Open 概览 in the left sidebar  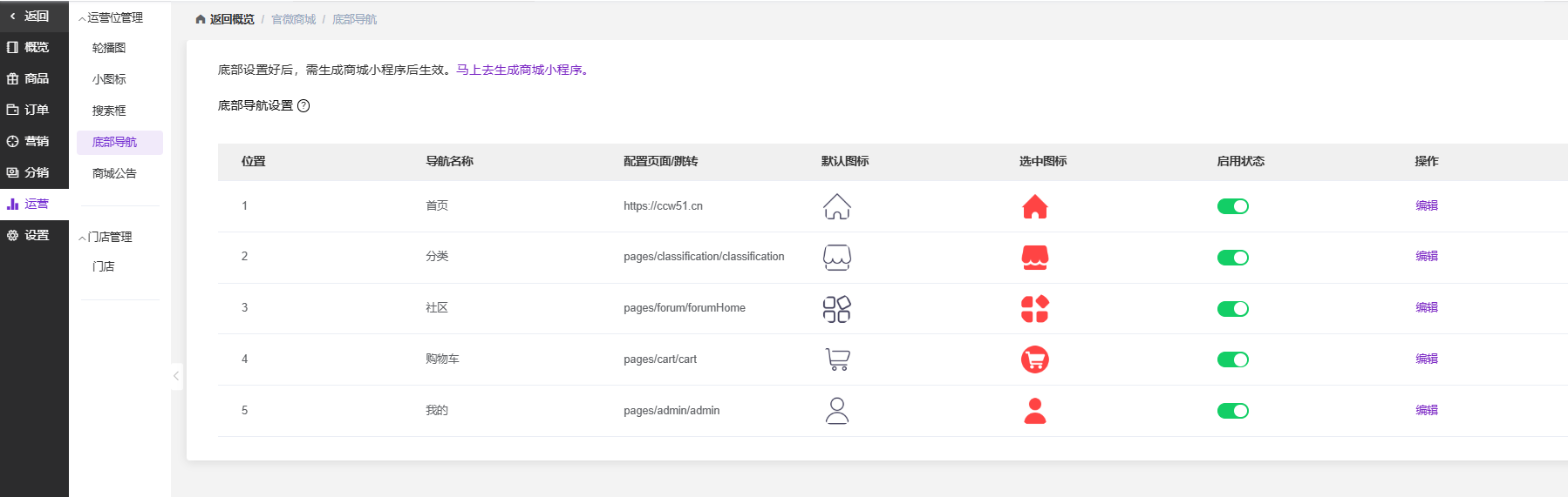coord(34,47)
